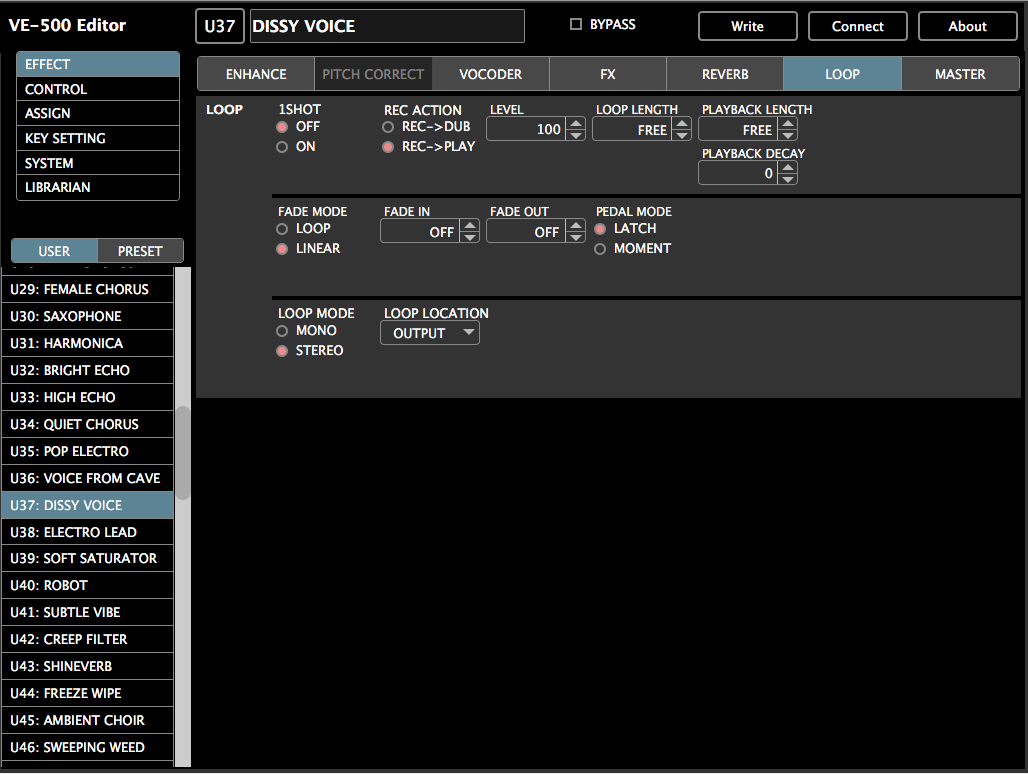
Task: Set 1SHOT to ON
Action: point(283,147)
